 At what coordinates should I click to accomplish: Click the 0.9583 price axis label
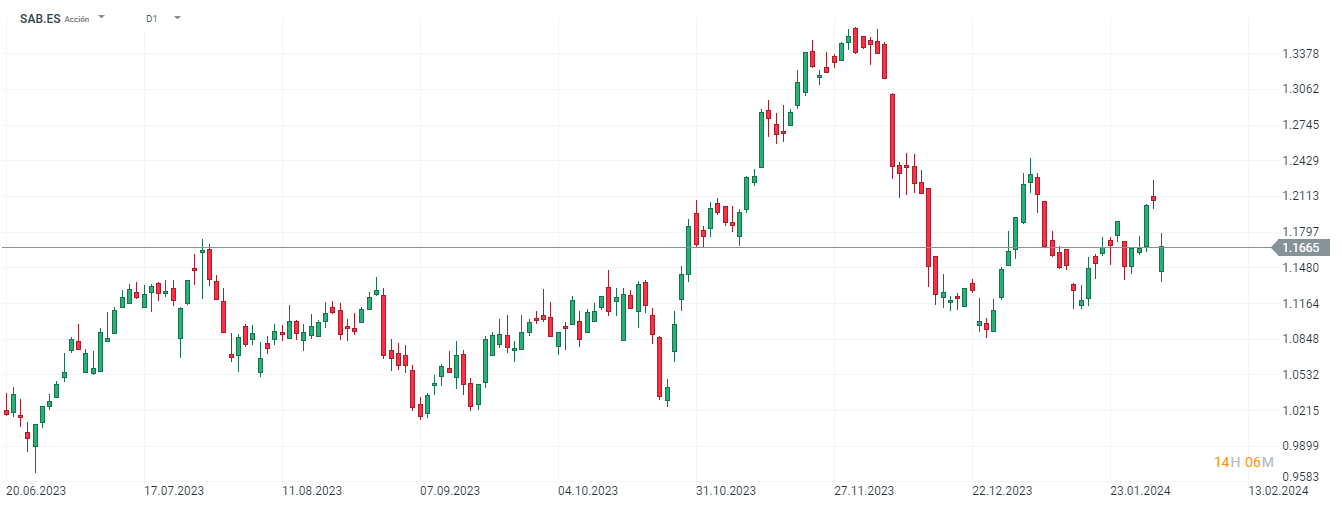pos(1301,477)
